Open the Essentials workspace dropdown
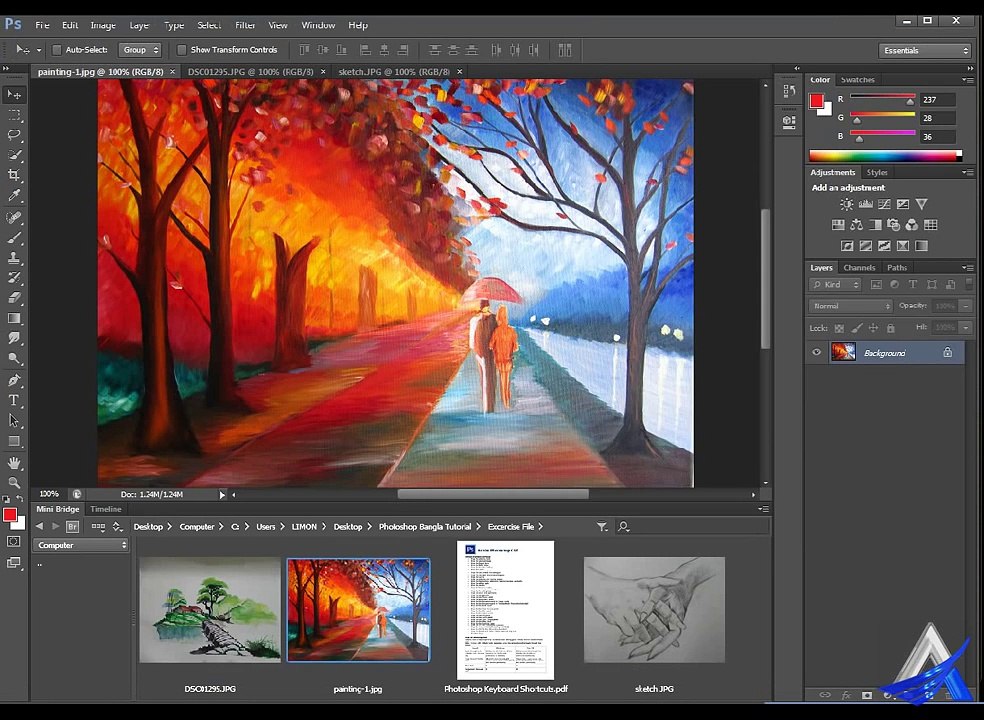 coord(925,50)
